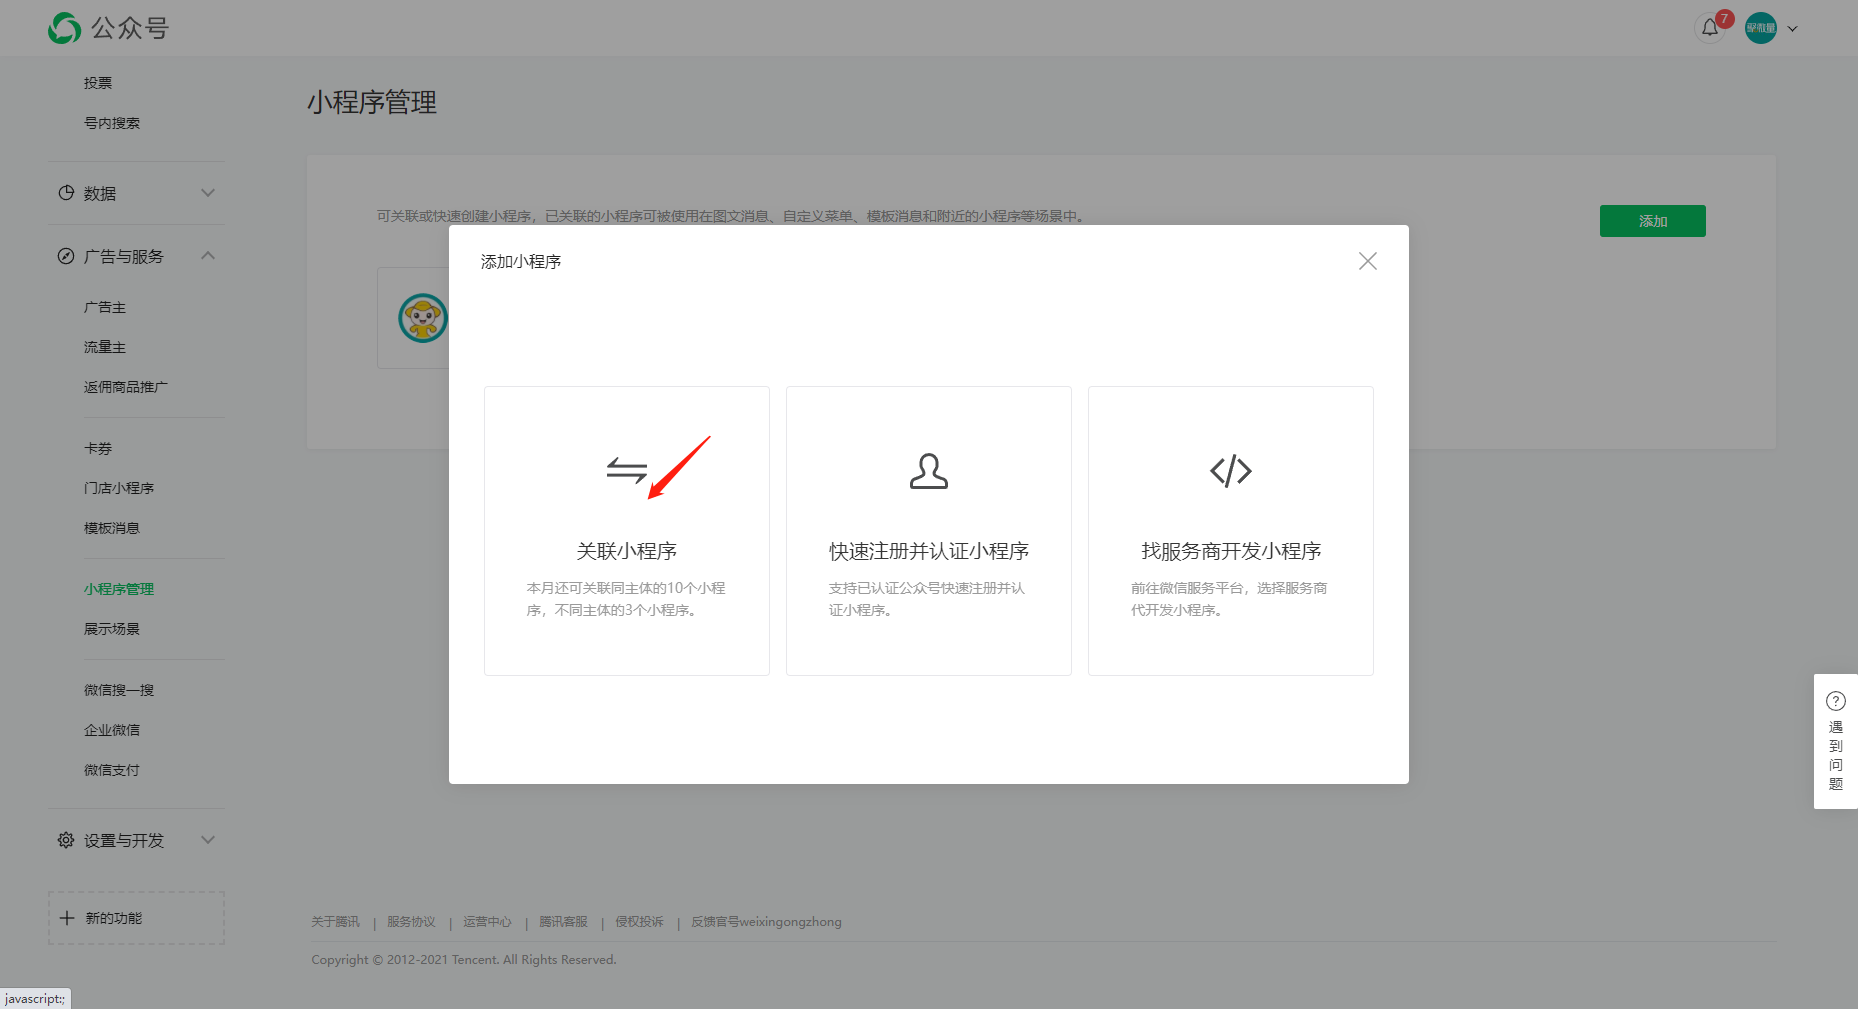1858x1009 pixels.
Task: Click the 遇到问题 question mark icon
Action: (1836, 701)
